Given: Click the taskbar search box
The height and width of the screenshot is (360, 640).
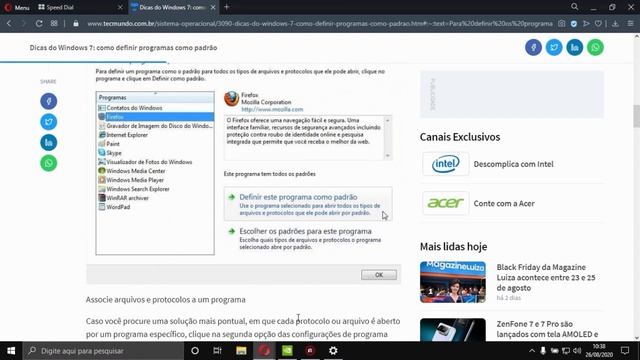Looking at the screenshot, I should [103, 351].
